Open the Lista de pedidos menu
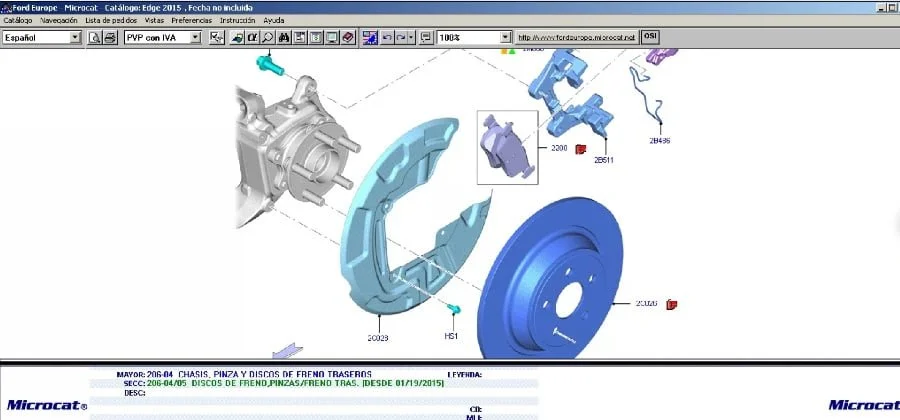The height and width of the screenshot is (420, 900). (x=111, y=20)
